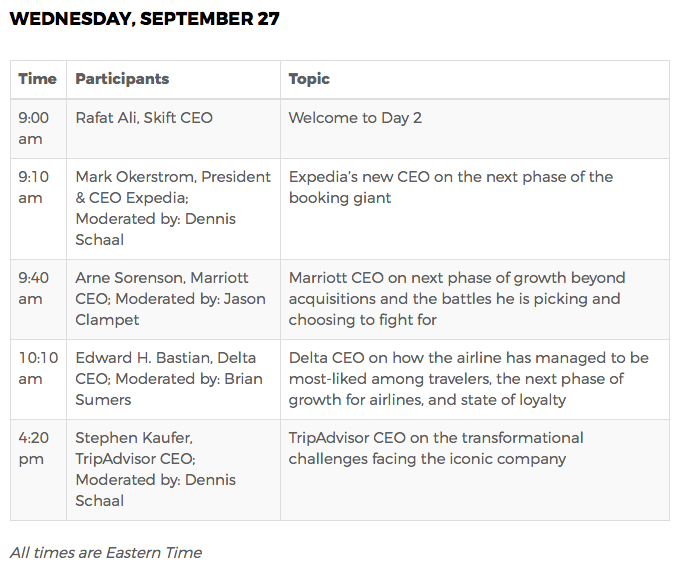
Task: Select the Participants column header
Action: [x=173, y=79]
